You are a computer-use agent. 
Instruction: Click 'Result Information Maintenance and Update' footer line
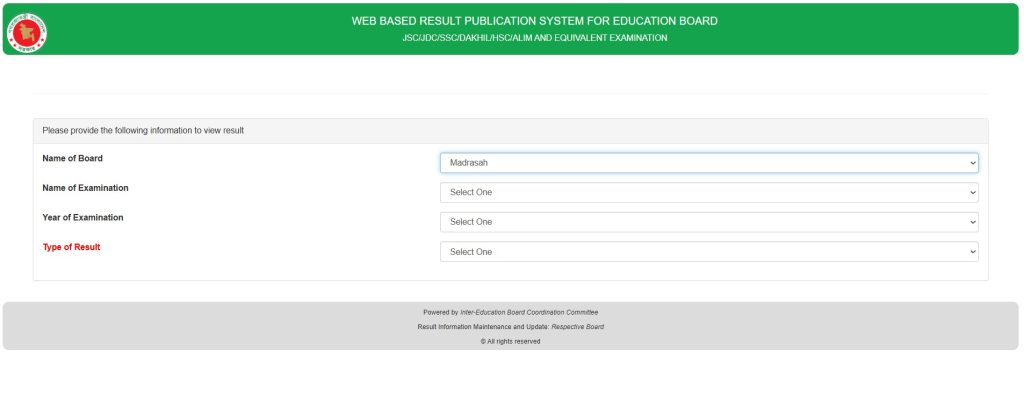[x=511, y=327]
